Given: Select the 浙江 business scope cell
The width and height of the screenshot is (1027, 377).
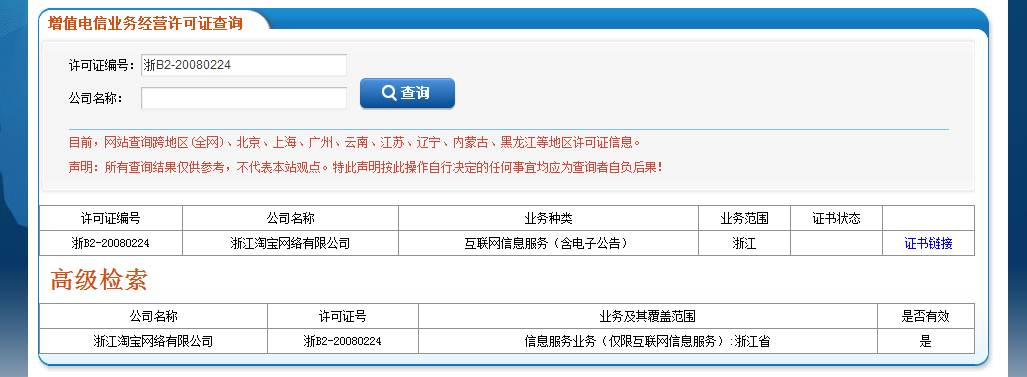Looking at the screenshot, I should 745,243.
